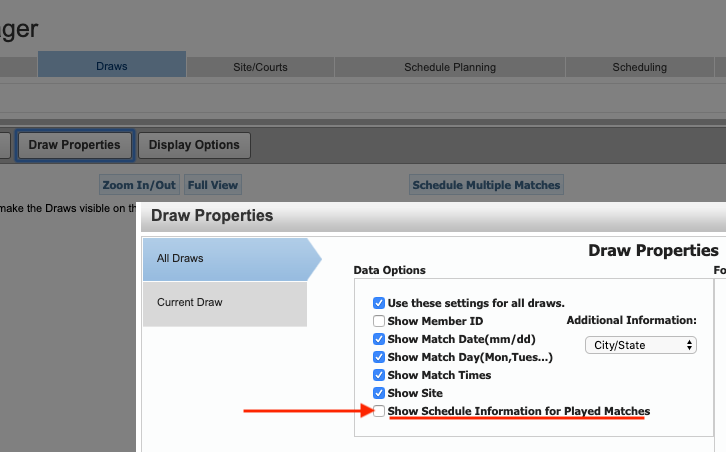Open the Draws tab
The width and height of the screenshot is (726, 452).
pyautogui.click(x=112, y=65)
